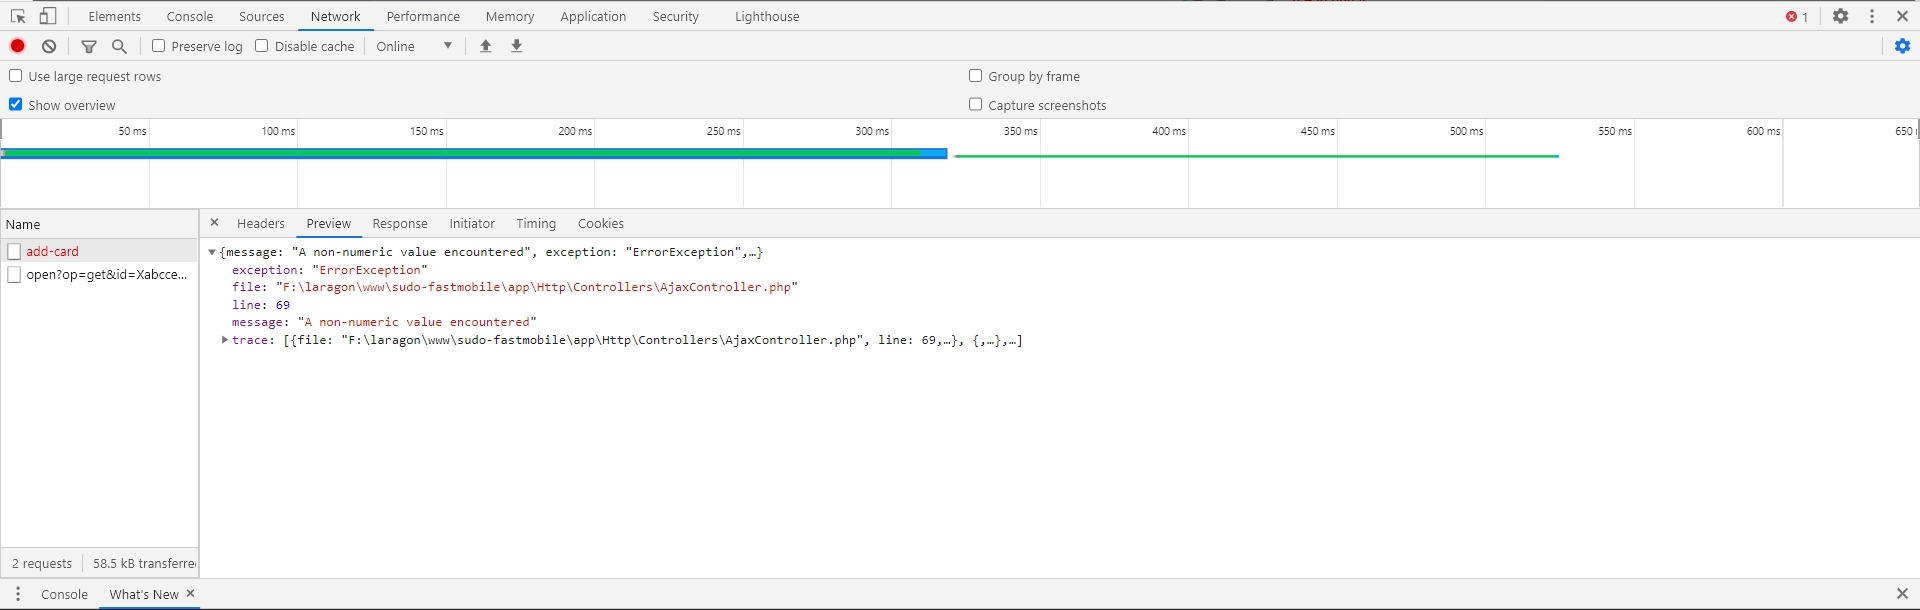Click the filter funnel icon
This screenshot has width=1920, height=610.
pyautogui.click(x=89, y=46)
